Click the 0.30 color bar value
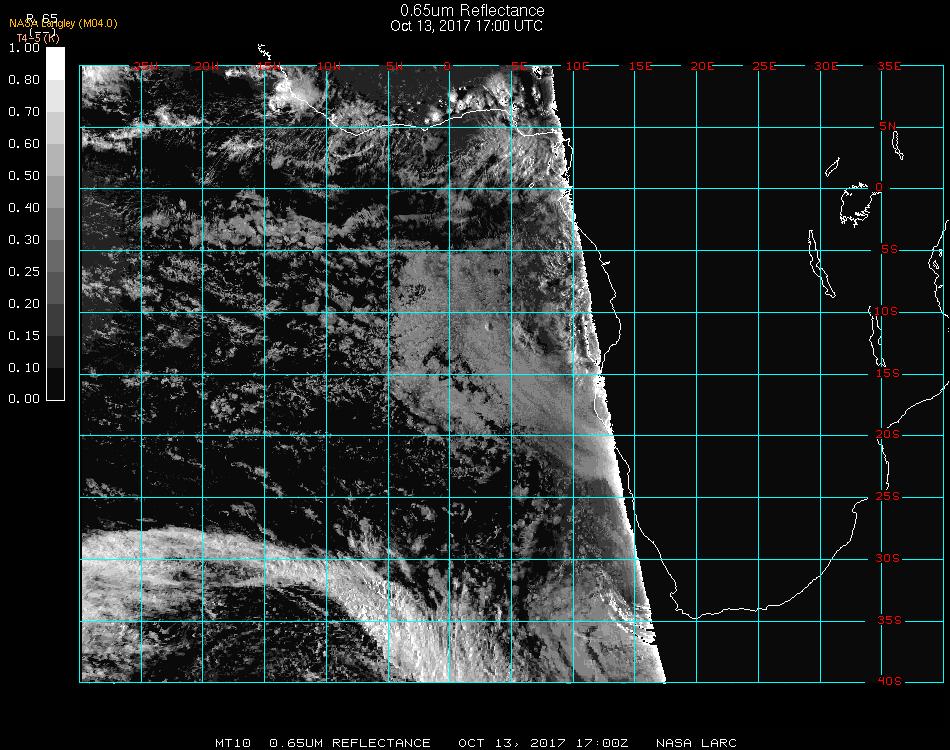The image size is (950, 750). 24,240
